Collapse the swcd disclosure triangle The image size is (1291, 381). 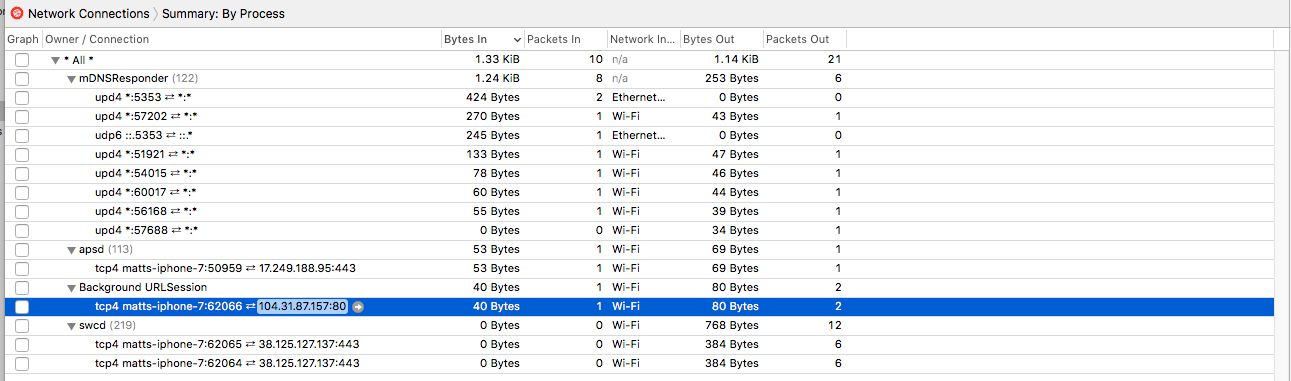click(72, 326)
